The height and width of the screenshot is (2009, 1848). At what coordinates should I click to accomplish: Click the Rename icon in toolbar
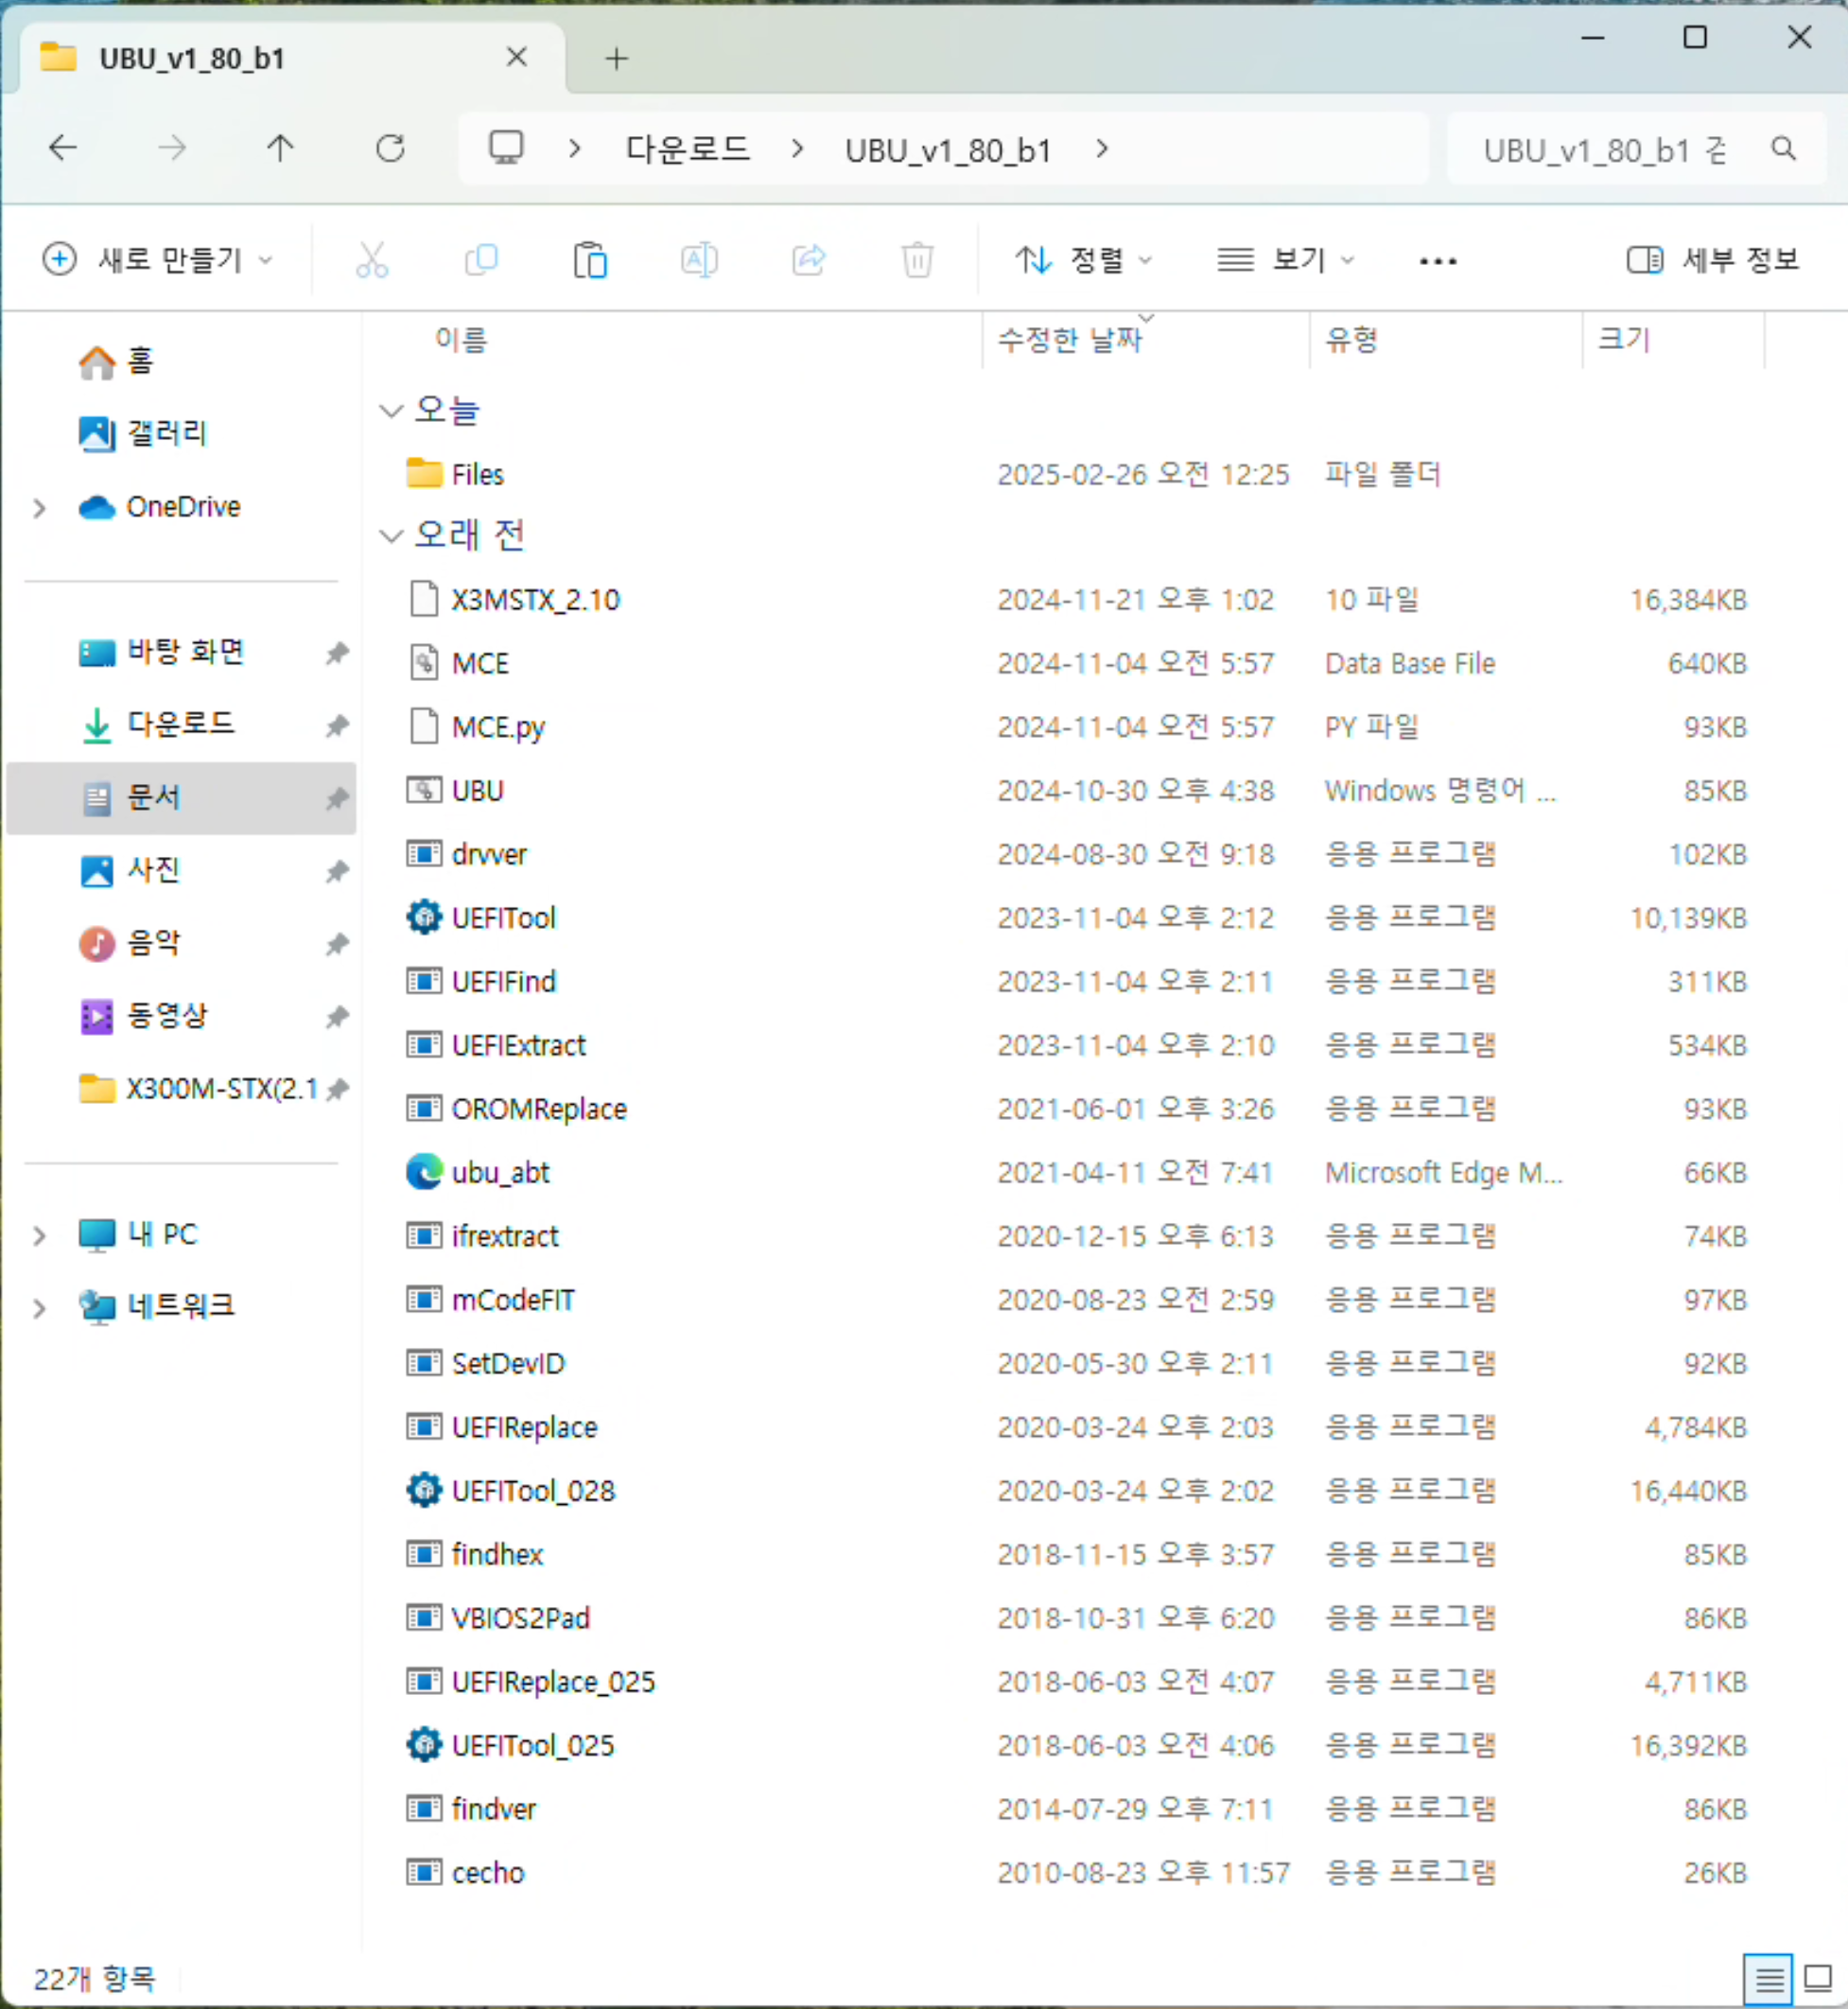click(699, 260)
